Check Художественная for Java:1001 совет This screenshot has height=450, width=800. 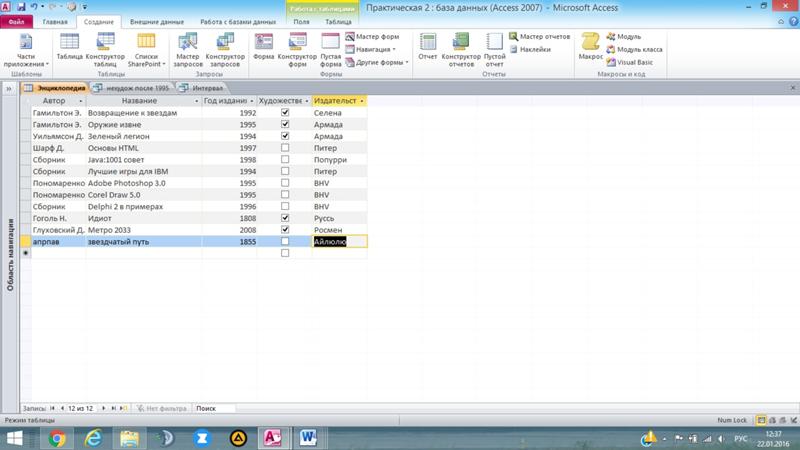click(285, 159)
